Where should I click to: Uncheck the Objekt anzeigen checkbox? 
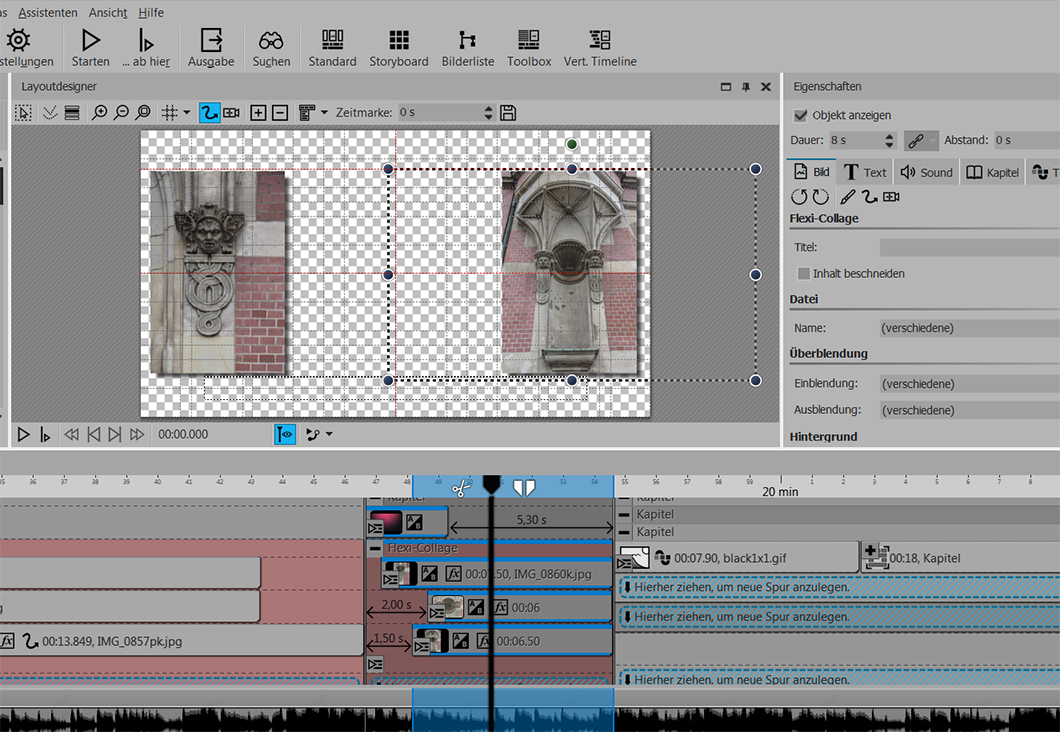pyautogui.click(x=800, y=115)
